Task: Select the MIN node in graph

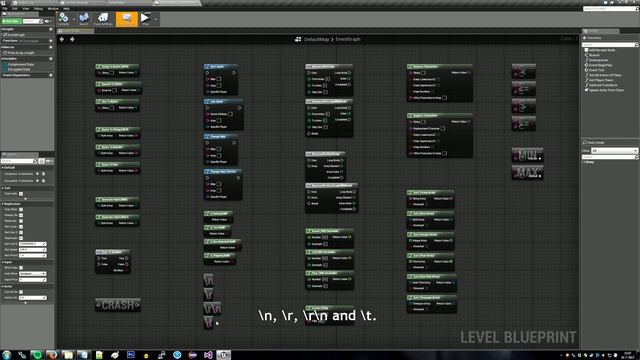Action: tap(527, 155)
